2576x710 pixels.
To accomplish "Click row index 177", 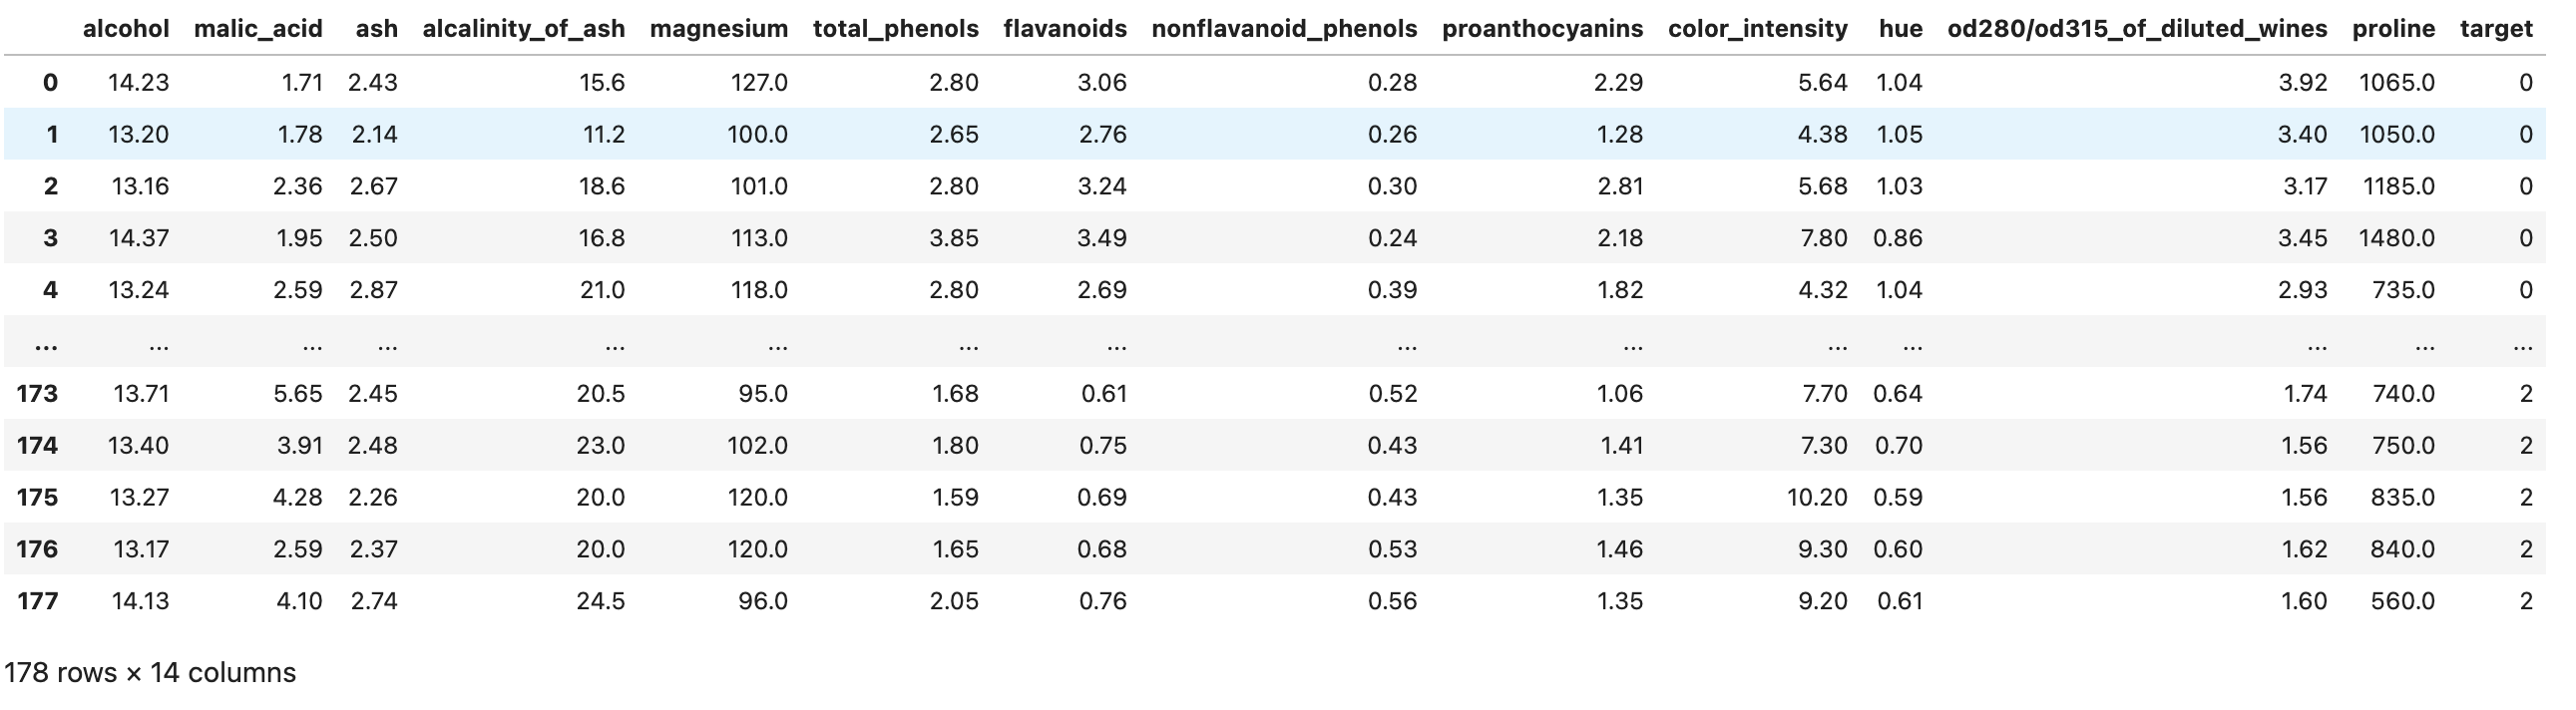I will click(x=37, y=601).
